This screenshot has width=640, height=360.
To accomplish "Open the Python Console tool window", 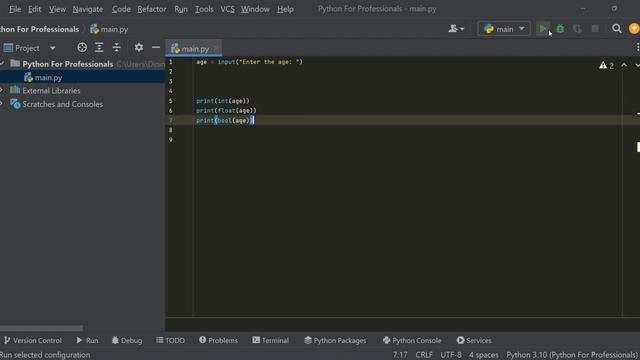I will coord(412,340).
